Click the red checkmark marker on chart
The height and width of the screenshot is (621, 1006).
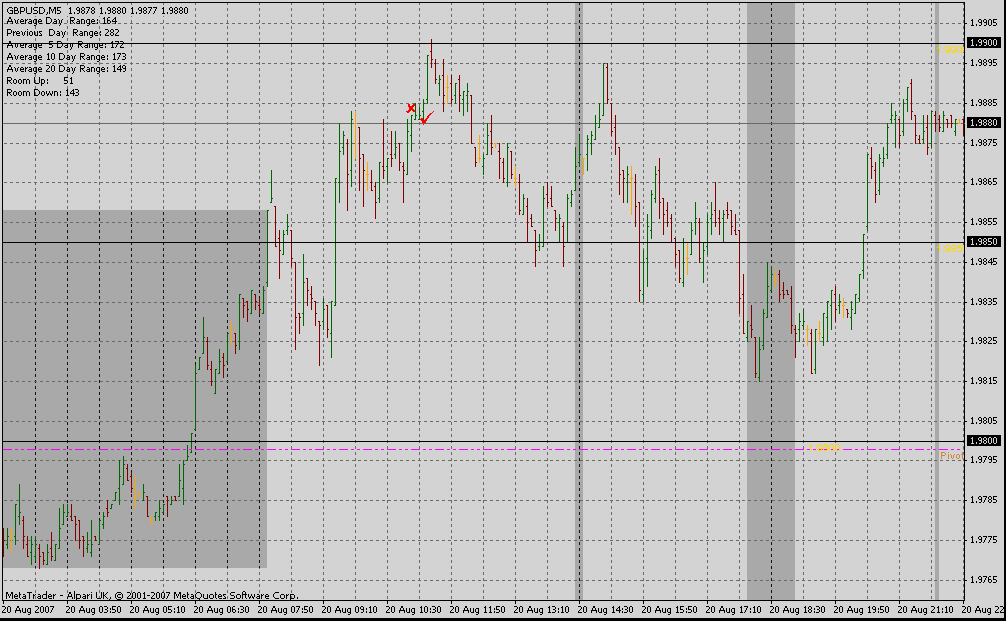[426, 118]
